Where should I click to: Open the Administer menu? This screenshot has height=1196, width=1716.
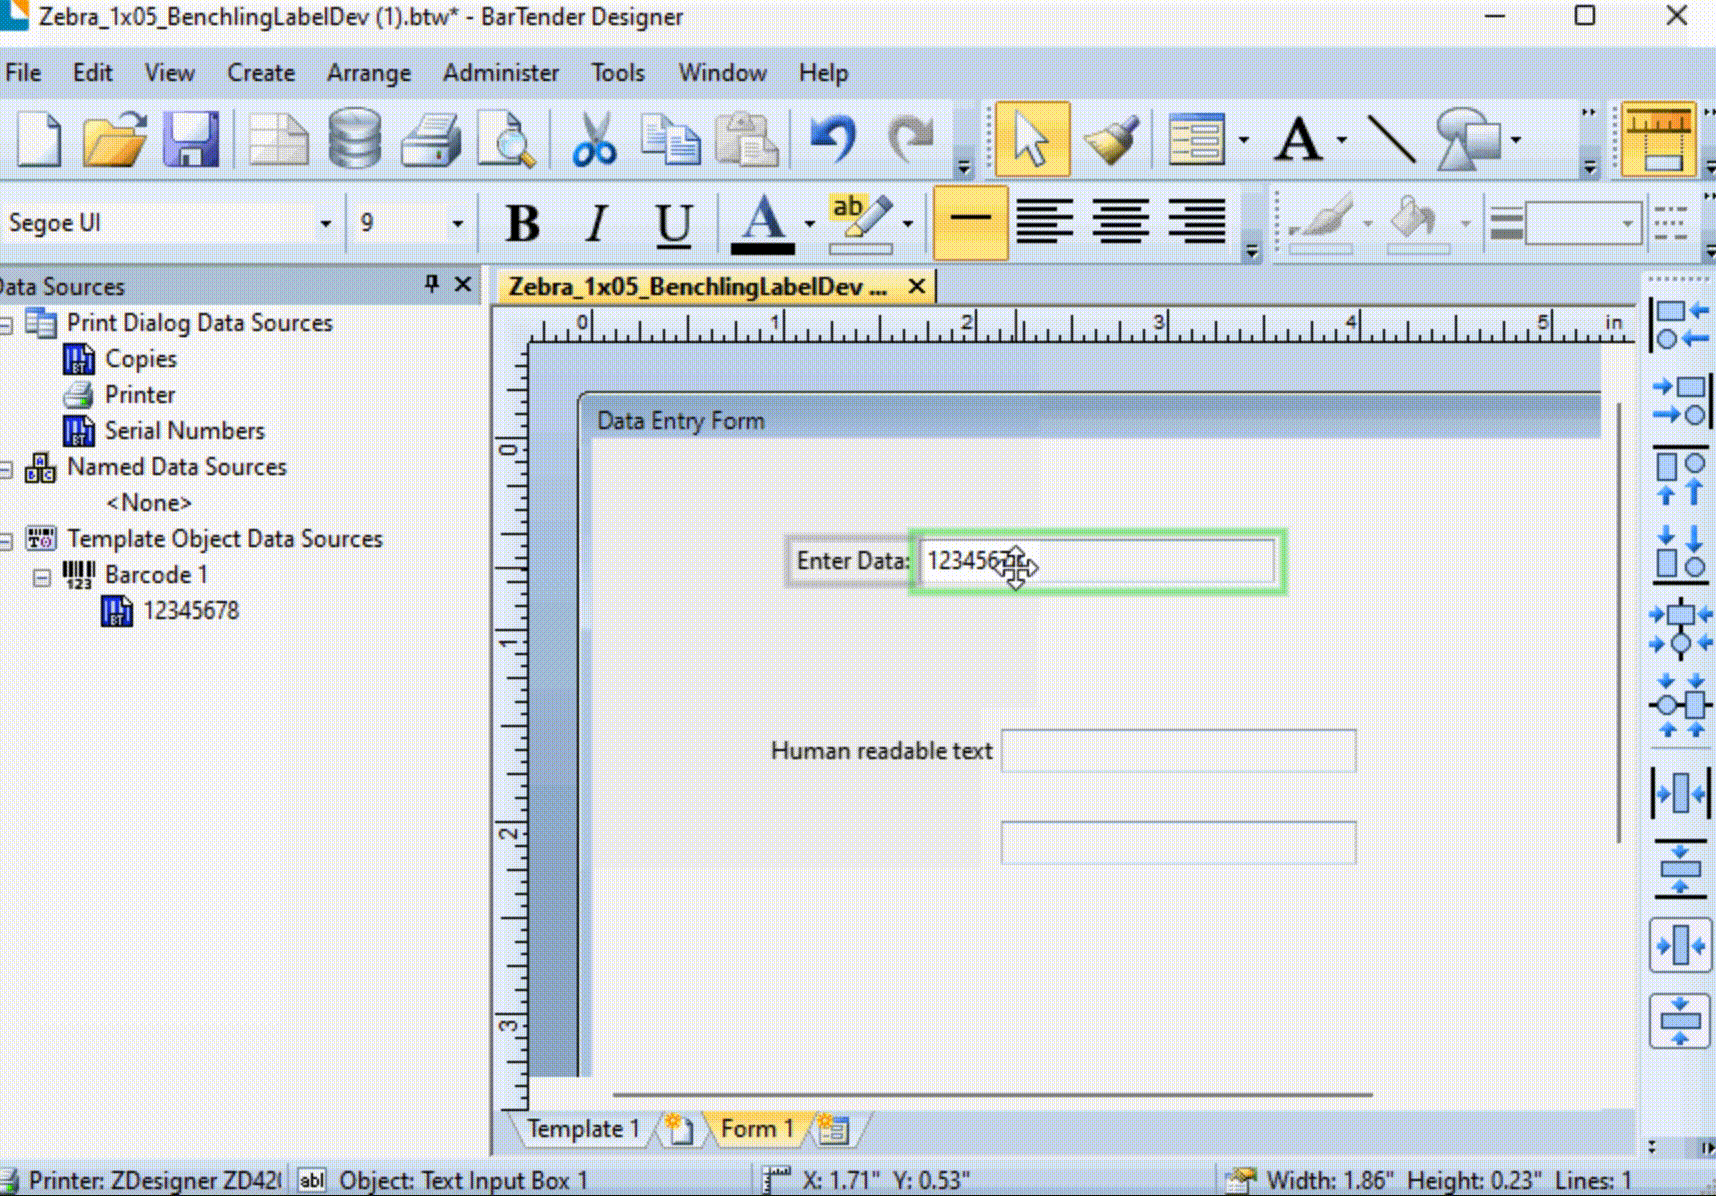(x=500, y=73)
